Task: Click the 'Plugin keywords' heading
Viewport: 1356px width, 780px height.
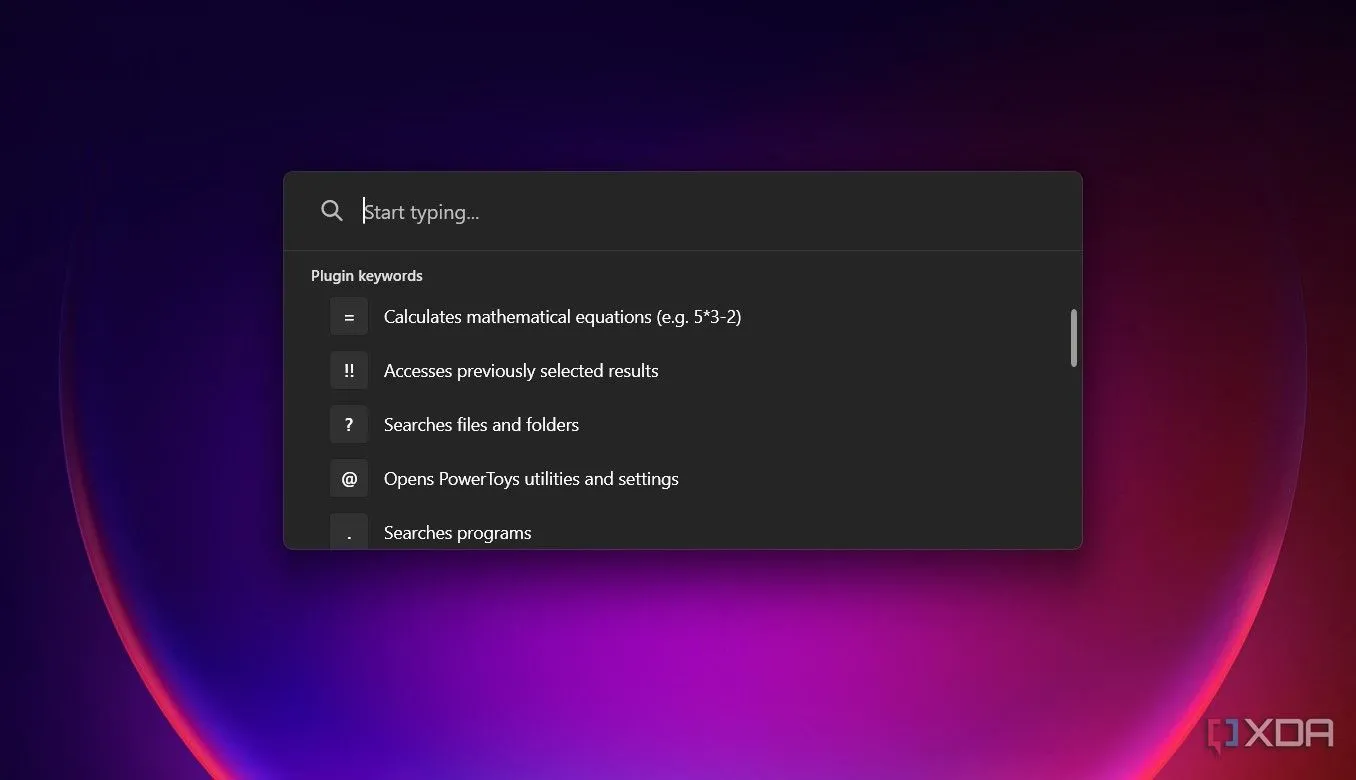Action: point(367,276)
